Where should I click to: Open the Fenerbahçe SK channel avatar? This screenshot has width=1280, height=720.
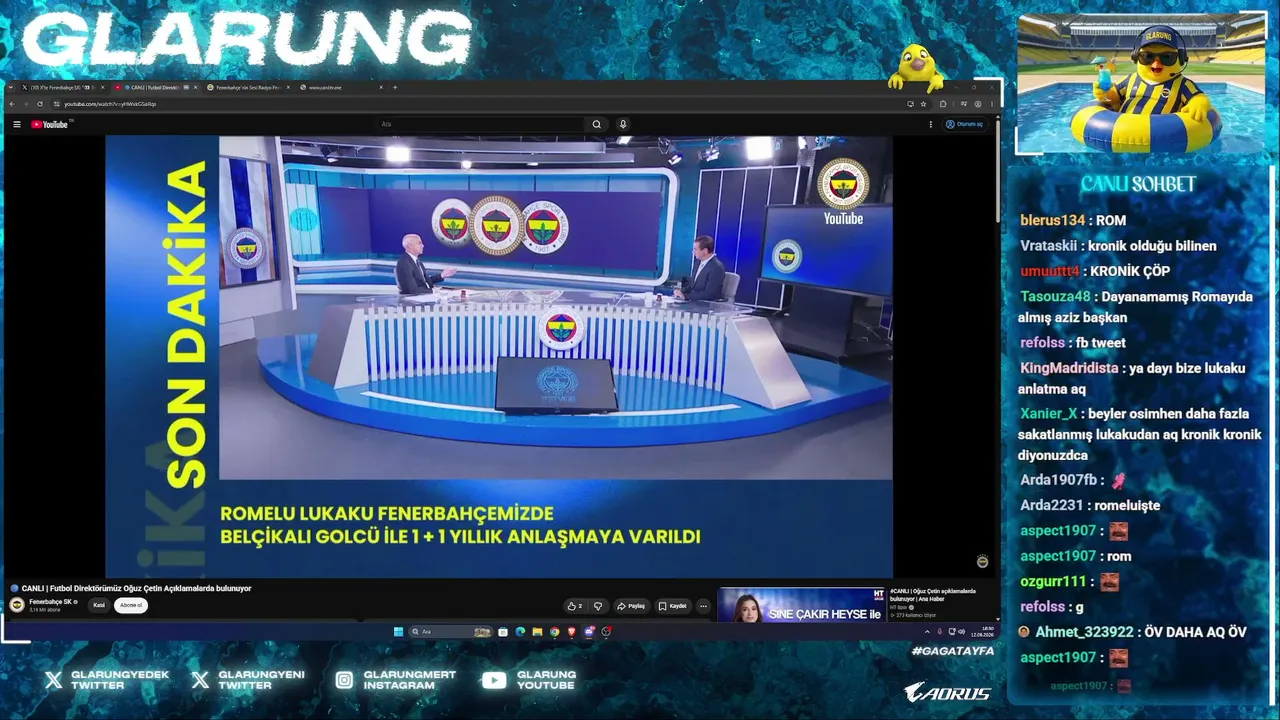17,605
